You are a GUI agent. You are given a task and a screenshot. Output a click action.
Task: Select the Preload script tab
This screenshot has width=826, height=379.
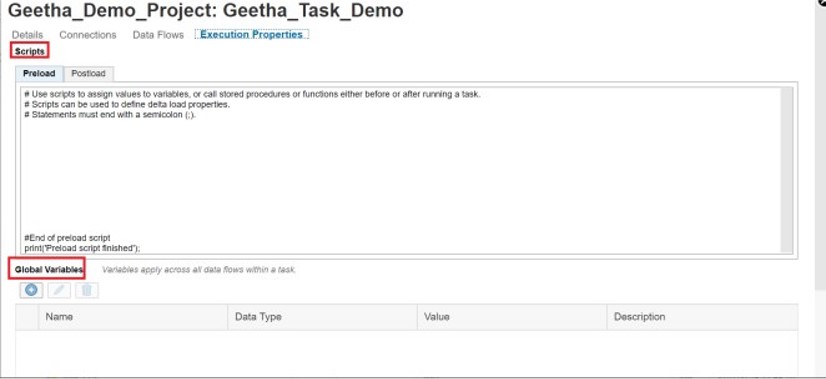(x=39, y=73)
